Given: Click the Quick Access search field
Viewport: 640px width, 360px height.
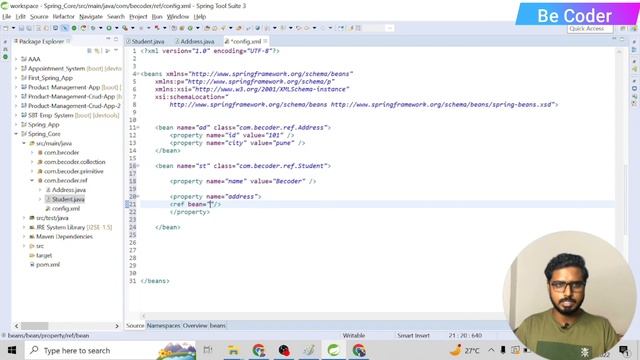Looking at the screenshot, I should pyautogui.click(x=590, y=29).
